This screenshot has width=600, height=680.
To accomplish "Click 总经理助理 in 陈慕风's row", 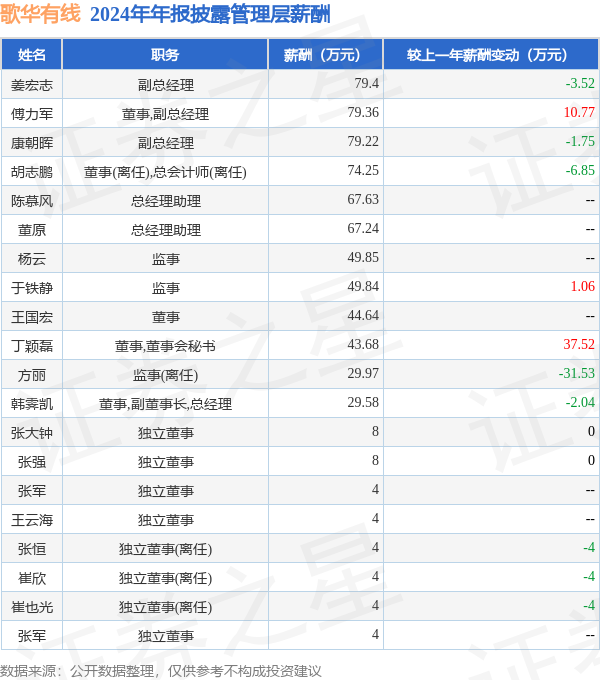I will [165, 201].
